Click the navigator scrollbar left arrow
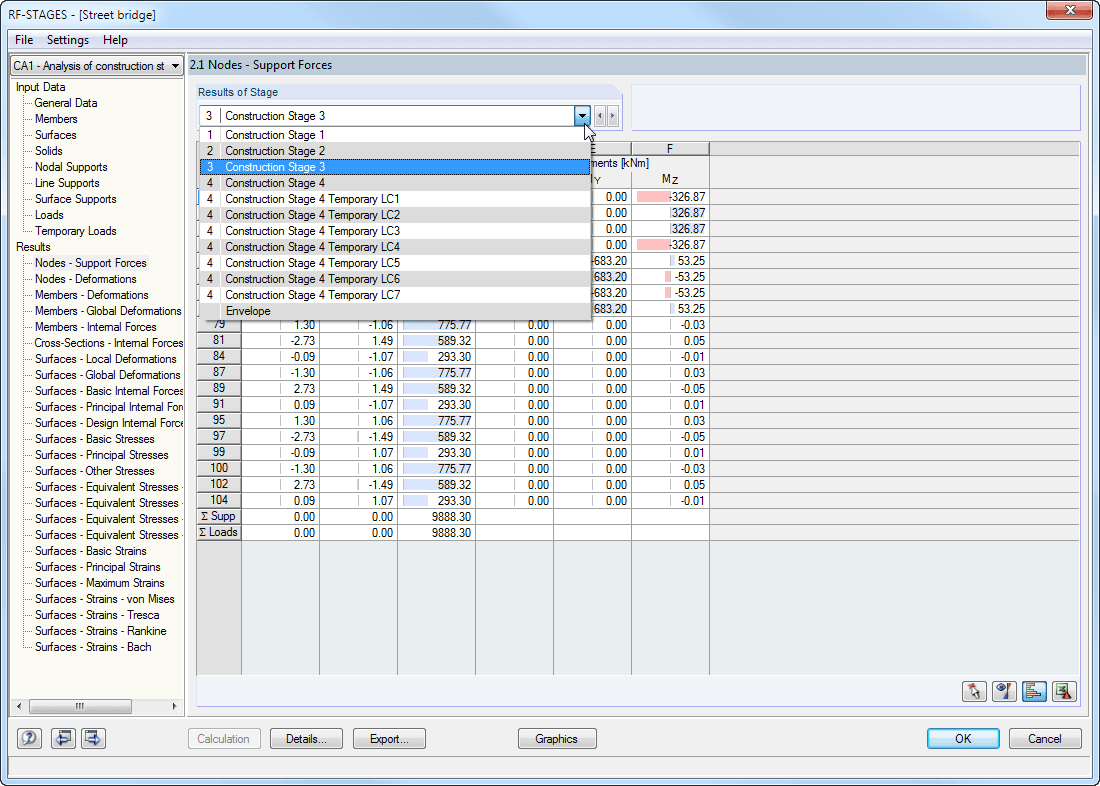1100x786 pixels. point(19,706)
